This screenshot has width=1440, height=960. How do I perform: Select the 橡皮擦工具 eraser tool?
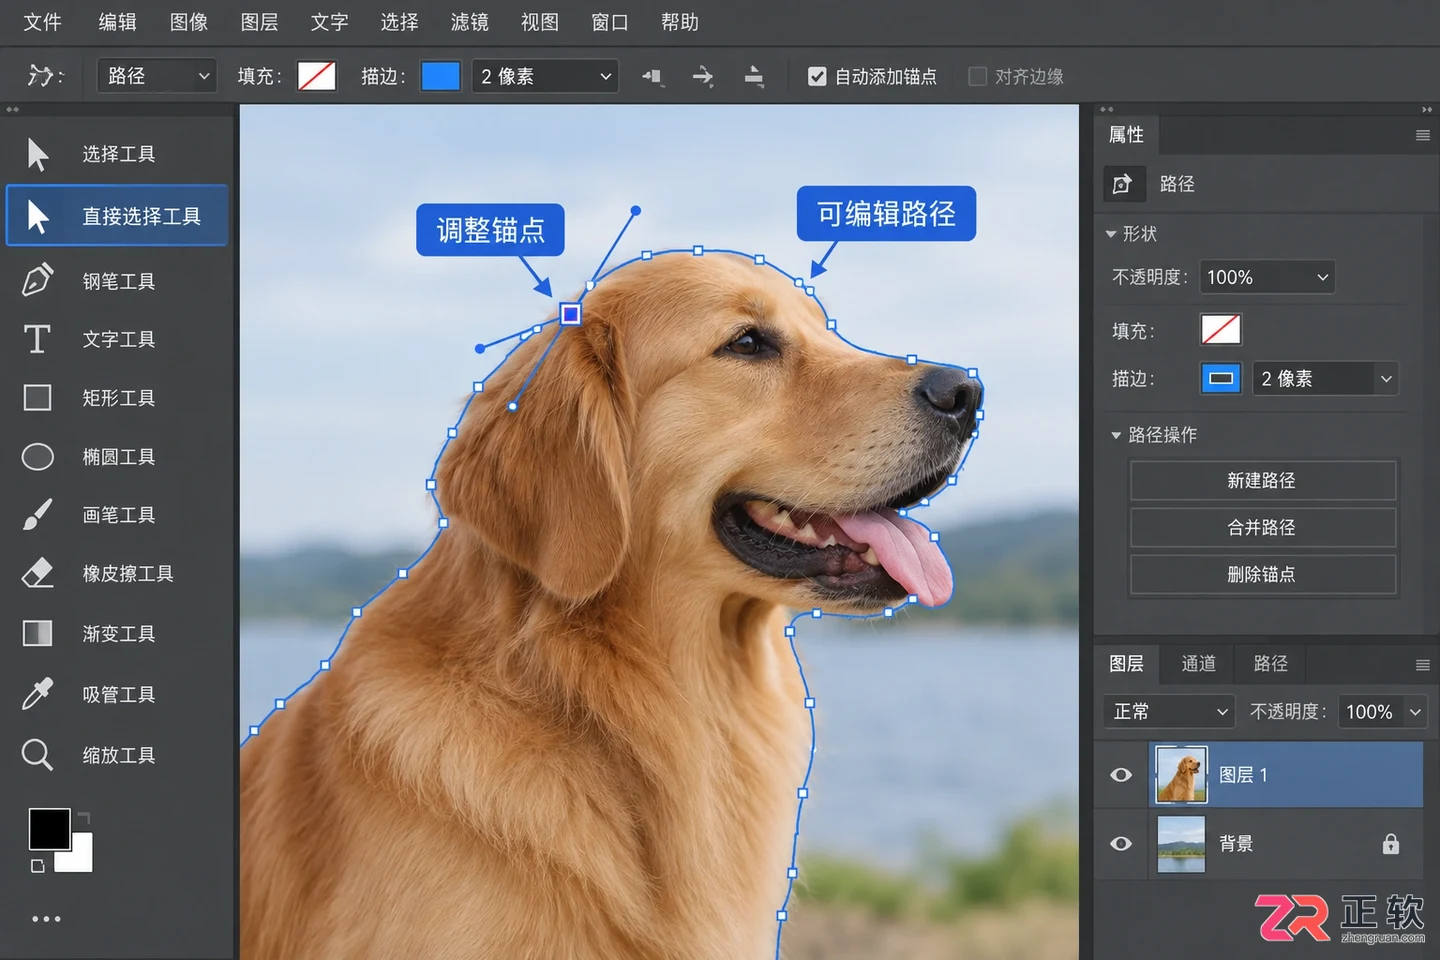pyautogui.click(x=118, y=574)
